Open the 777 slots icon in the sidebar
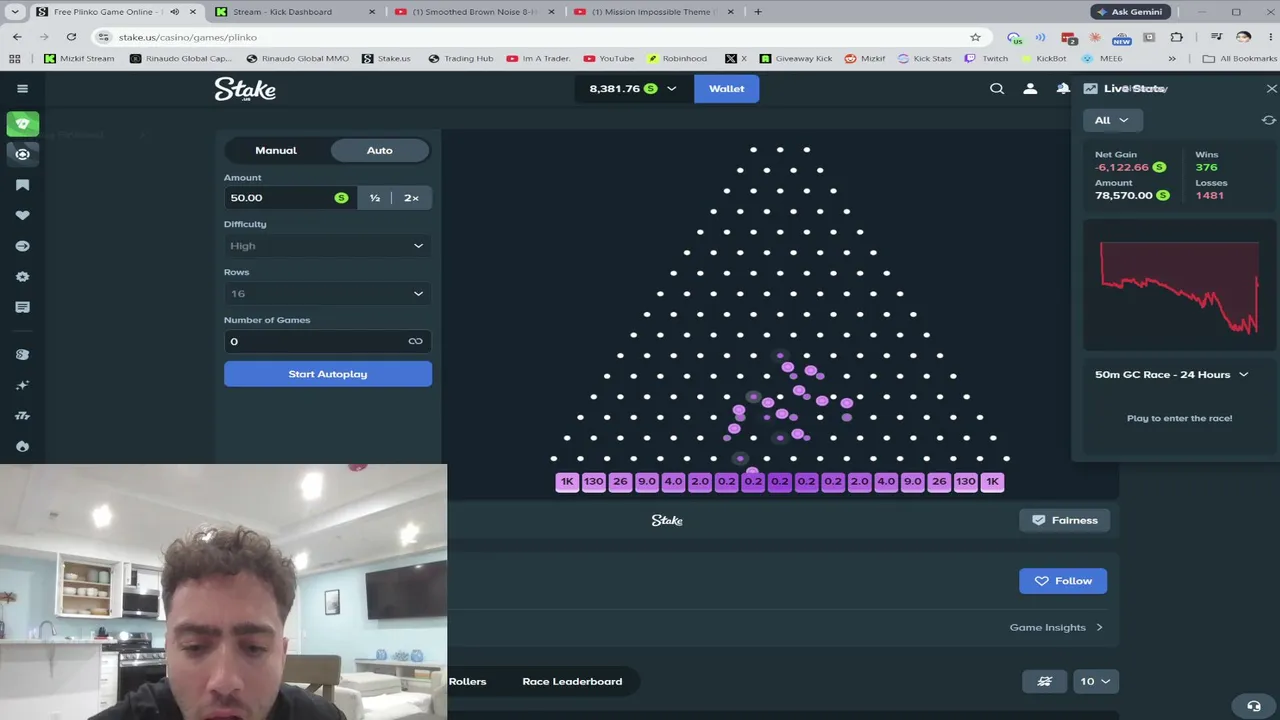 [x=22, y=416]
